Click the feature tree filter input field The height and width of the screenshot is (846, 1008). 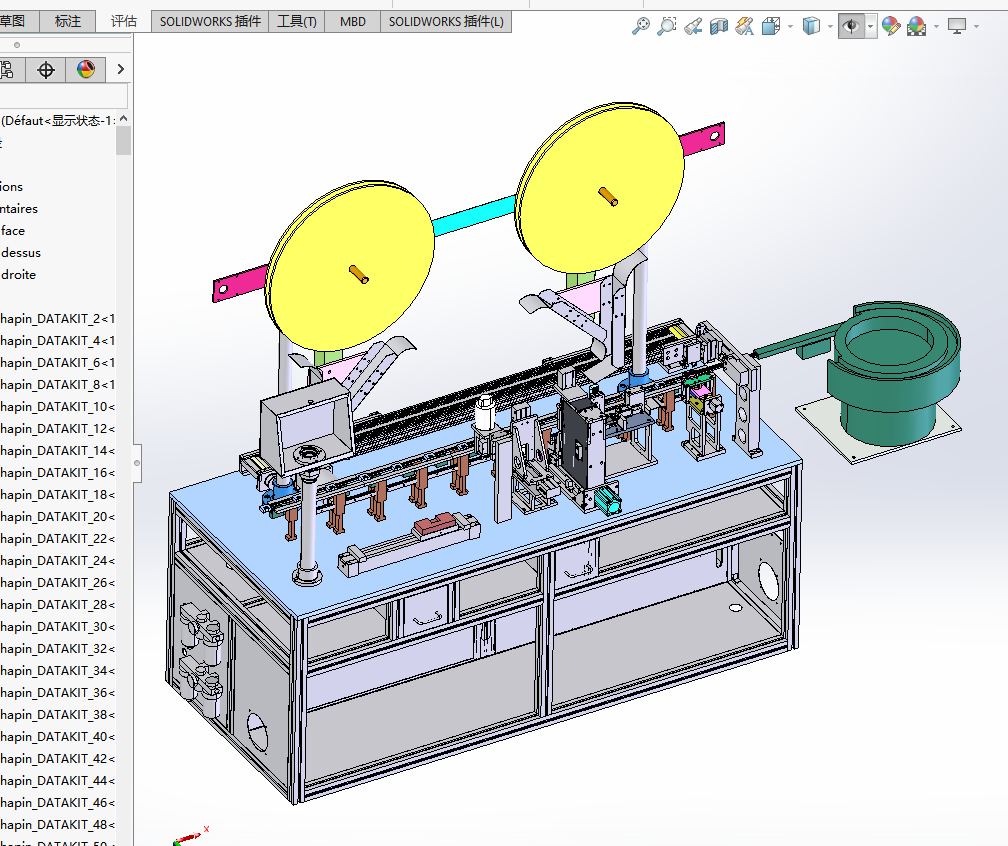click(x=62, y=96)
